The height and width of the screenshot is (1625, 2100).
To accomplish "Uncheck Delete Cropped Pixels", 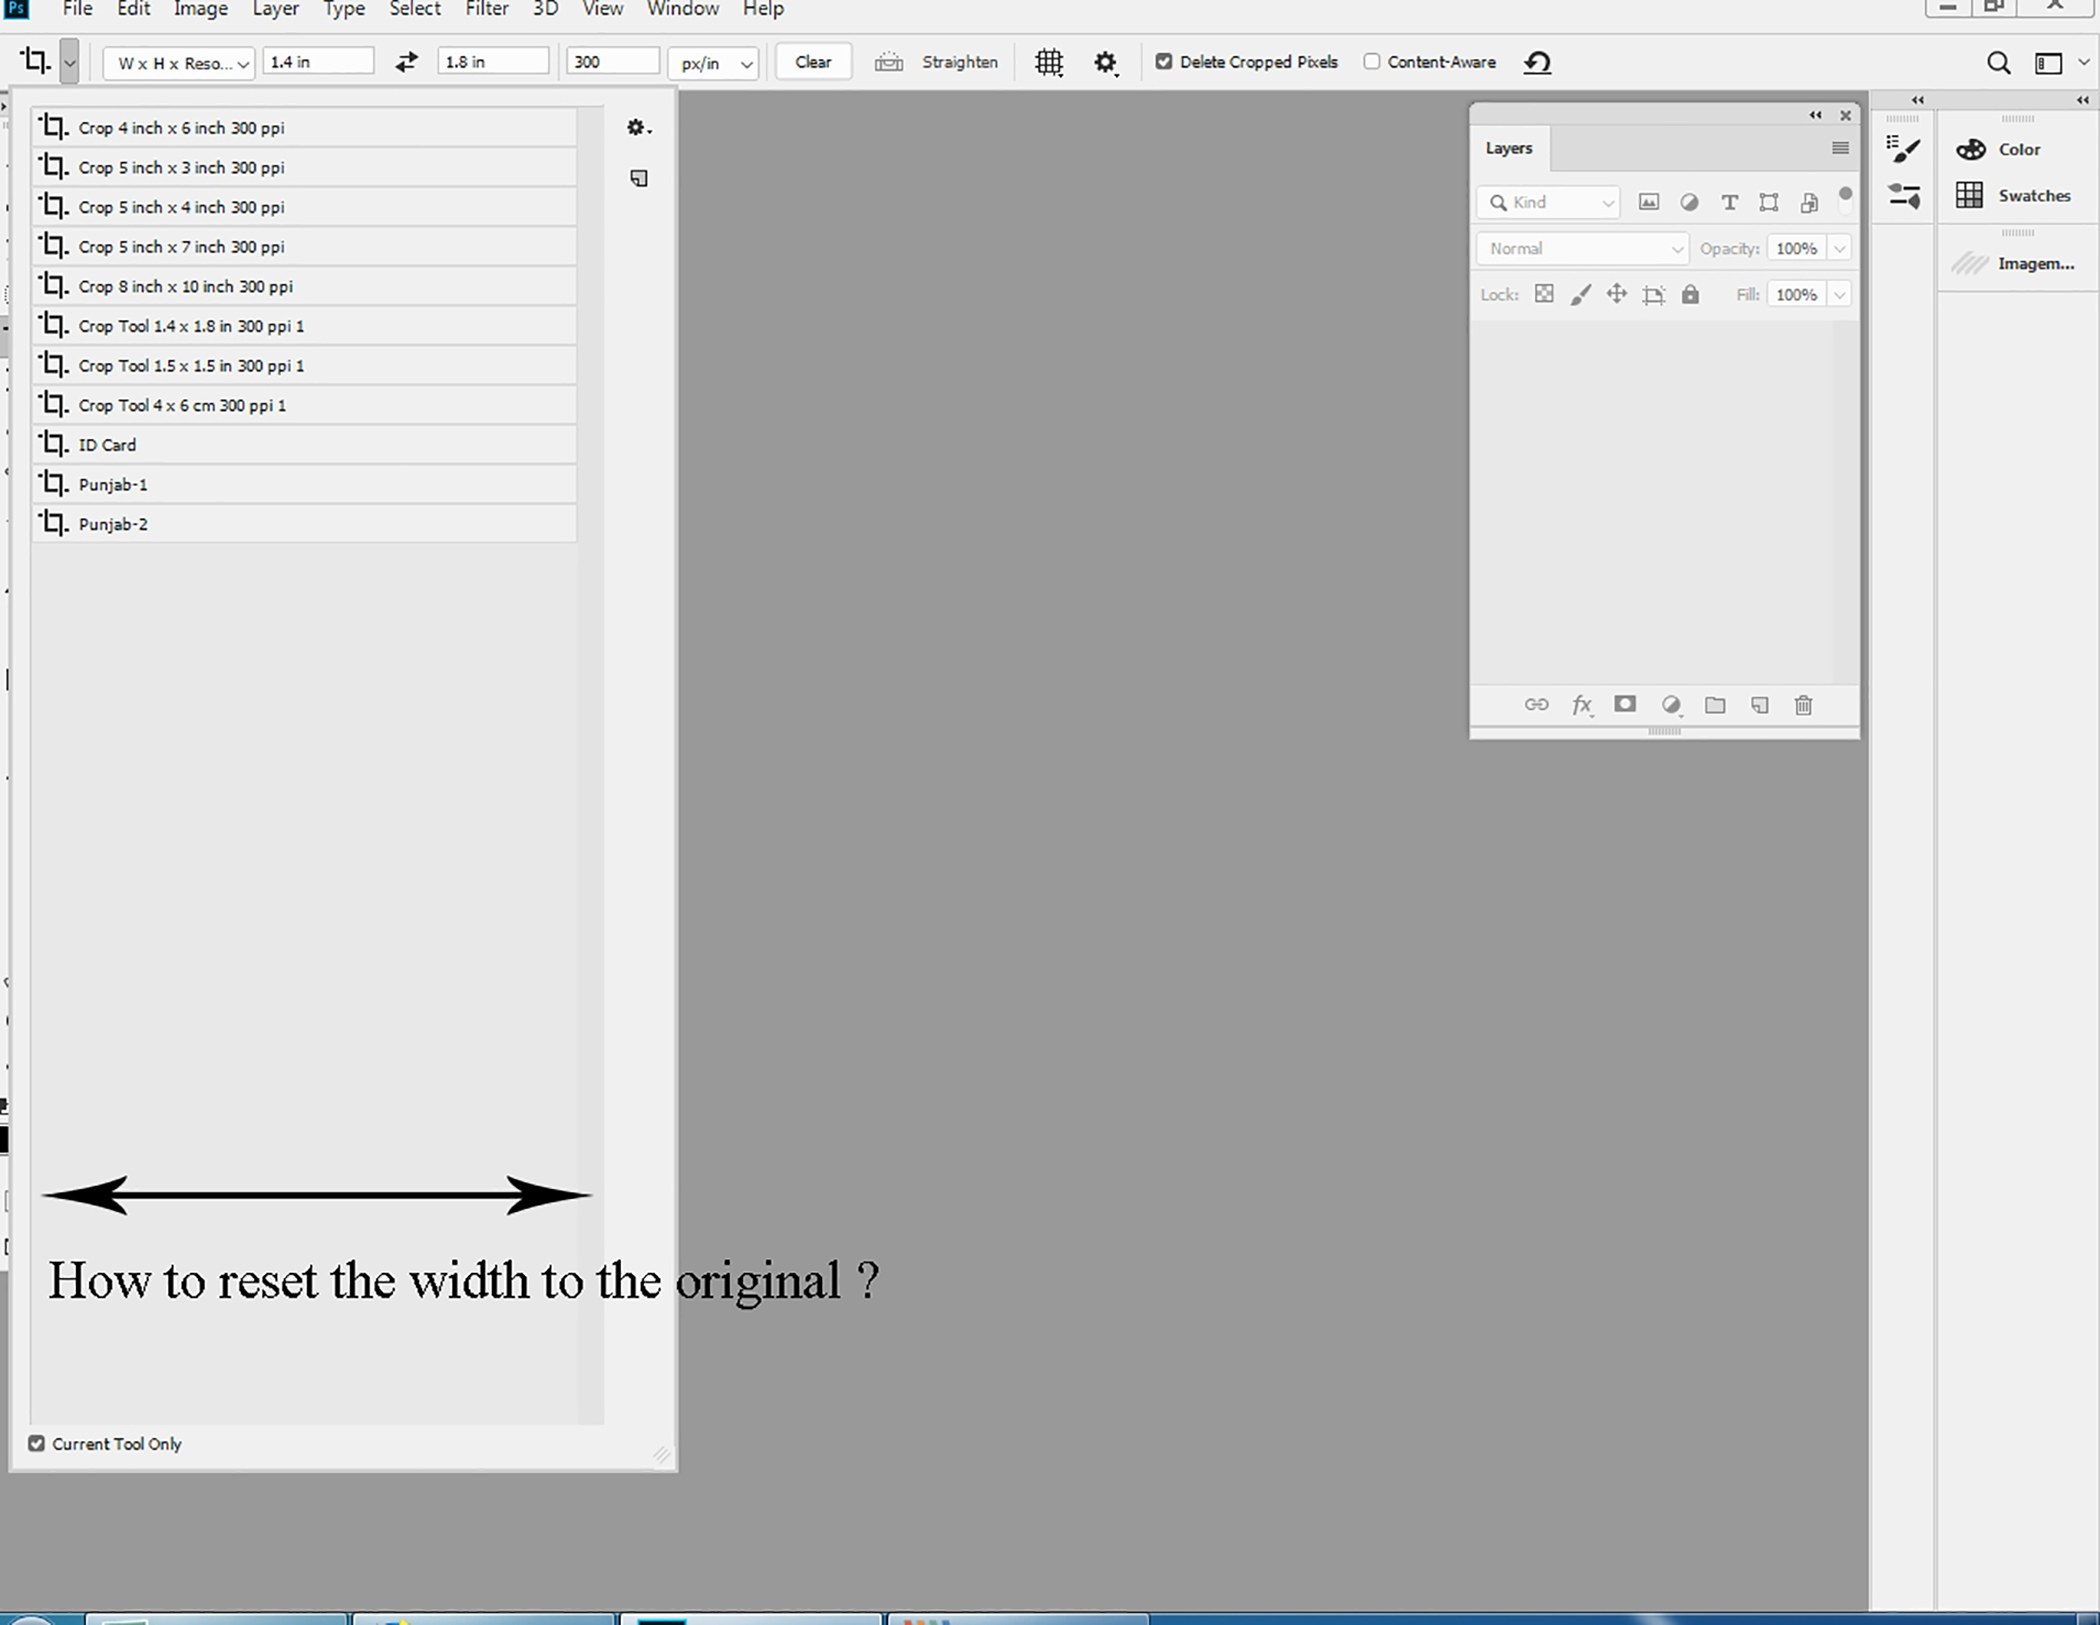I will [x=1164, y=61].
